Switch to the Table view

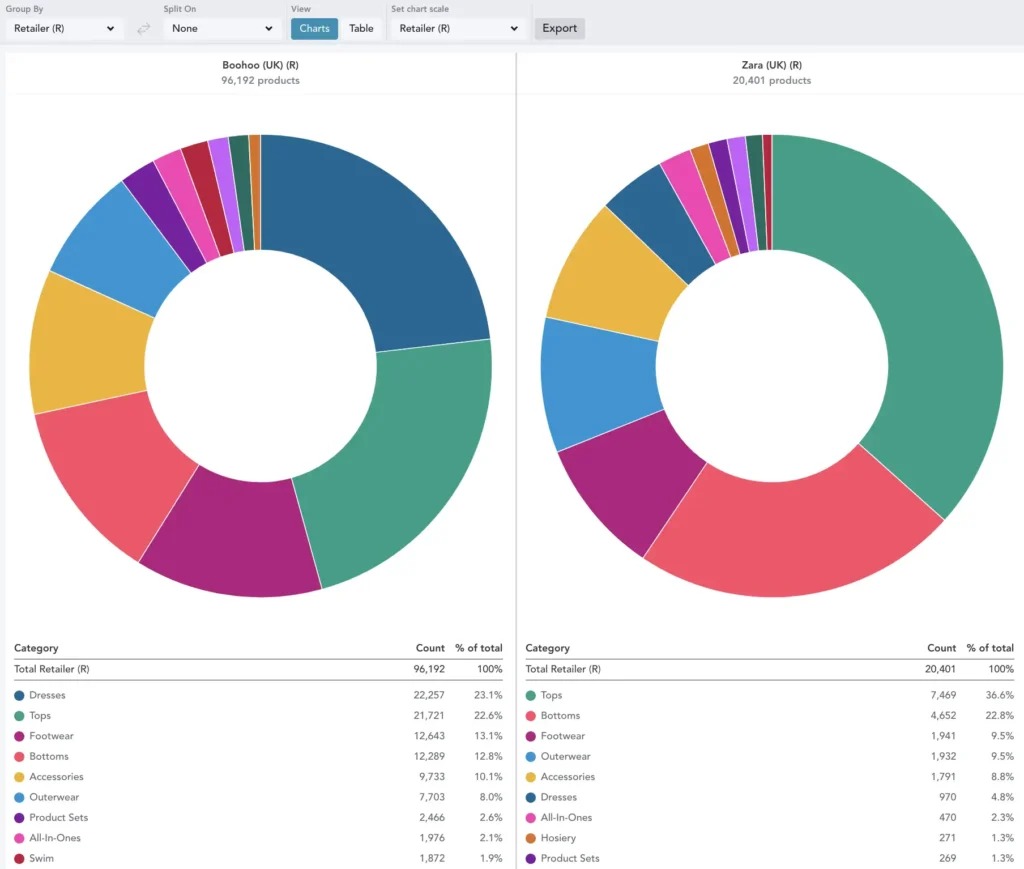361,29
